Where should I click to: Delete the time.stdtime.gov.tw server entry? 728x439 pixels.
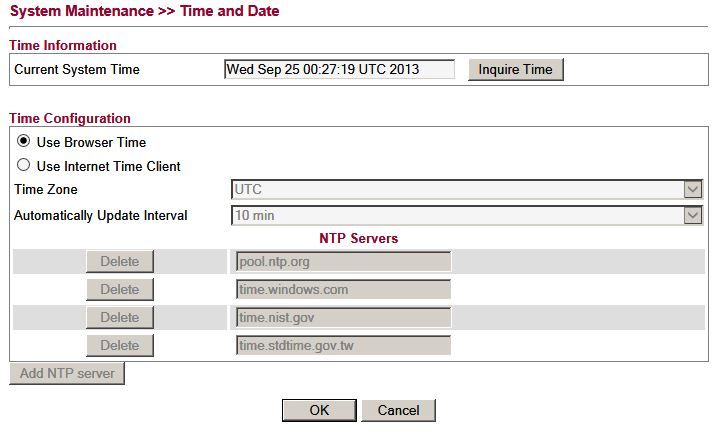click(120, 346)
